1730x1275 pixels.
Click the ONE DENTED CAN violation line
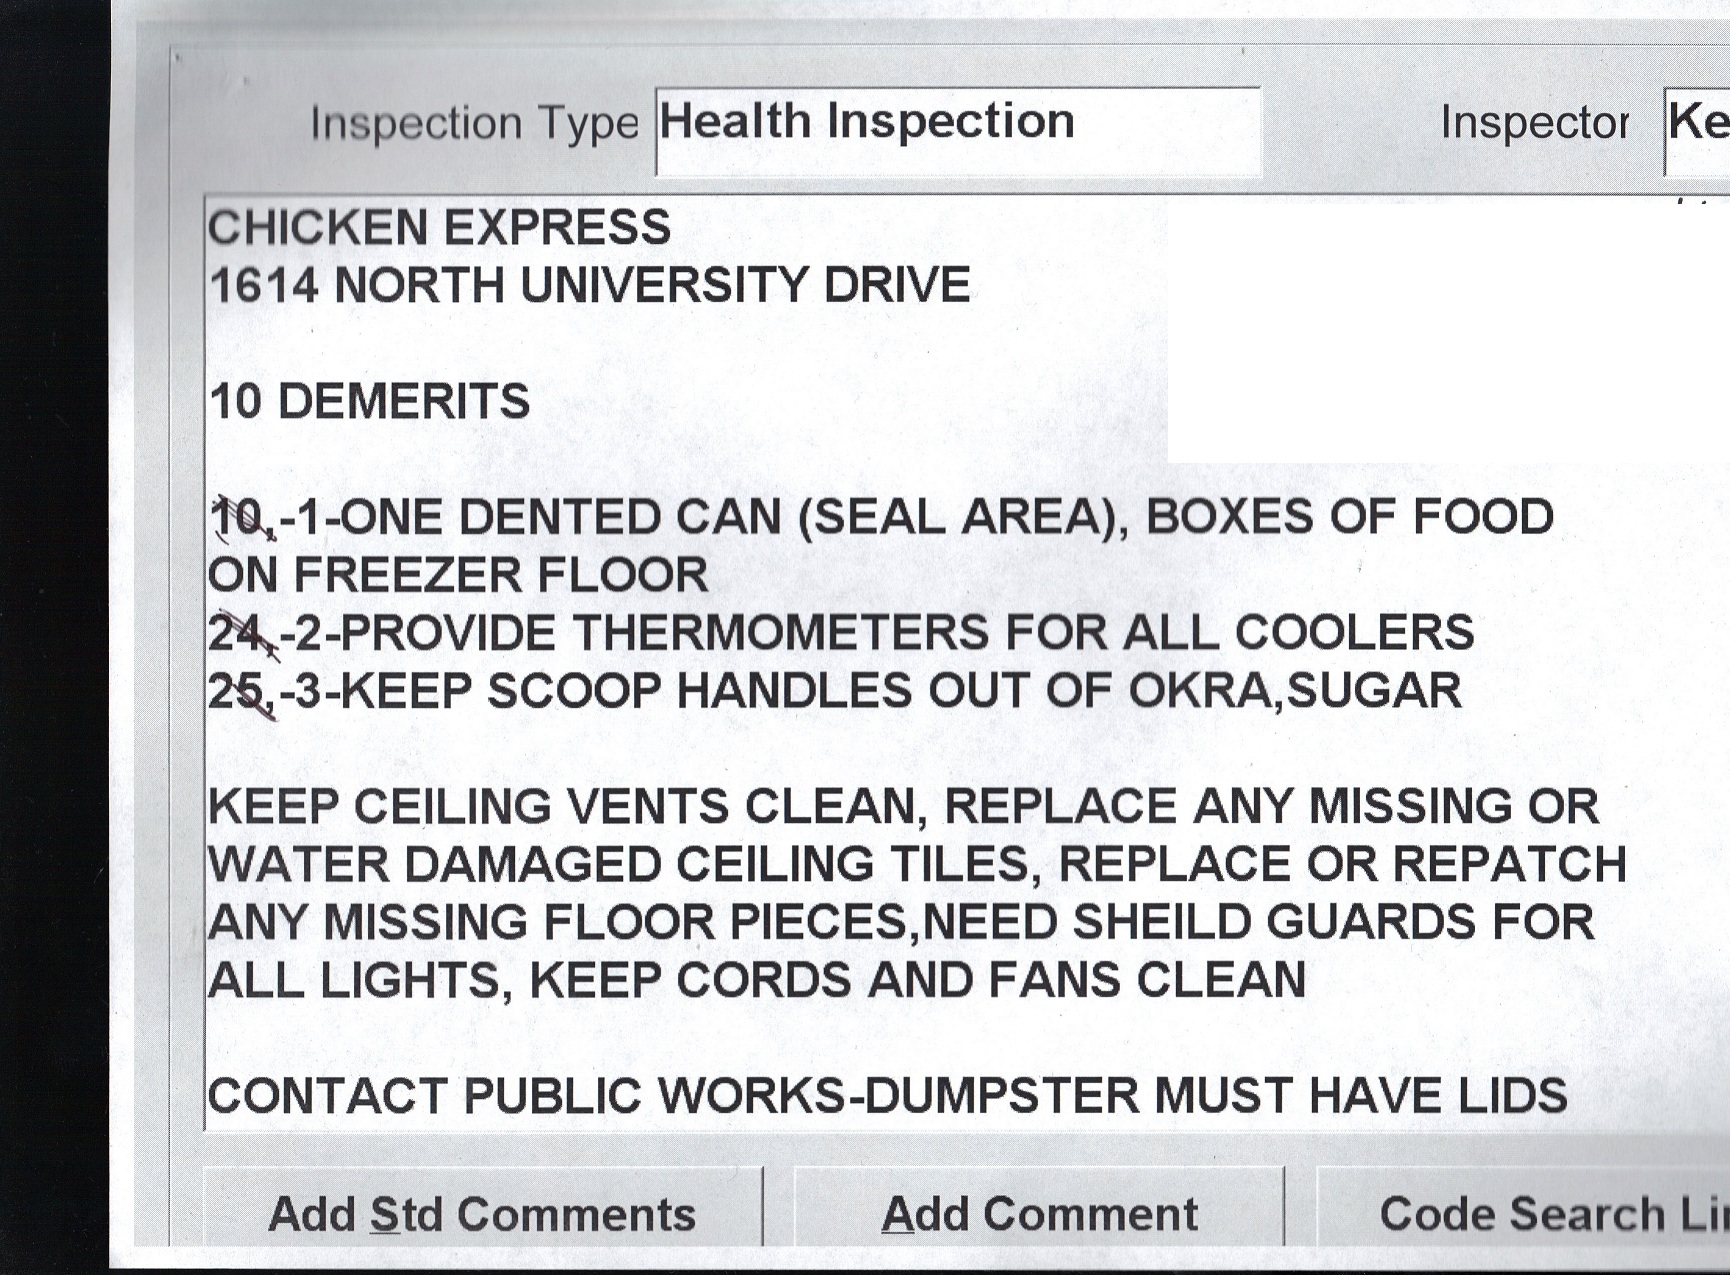pos(880,517)
